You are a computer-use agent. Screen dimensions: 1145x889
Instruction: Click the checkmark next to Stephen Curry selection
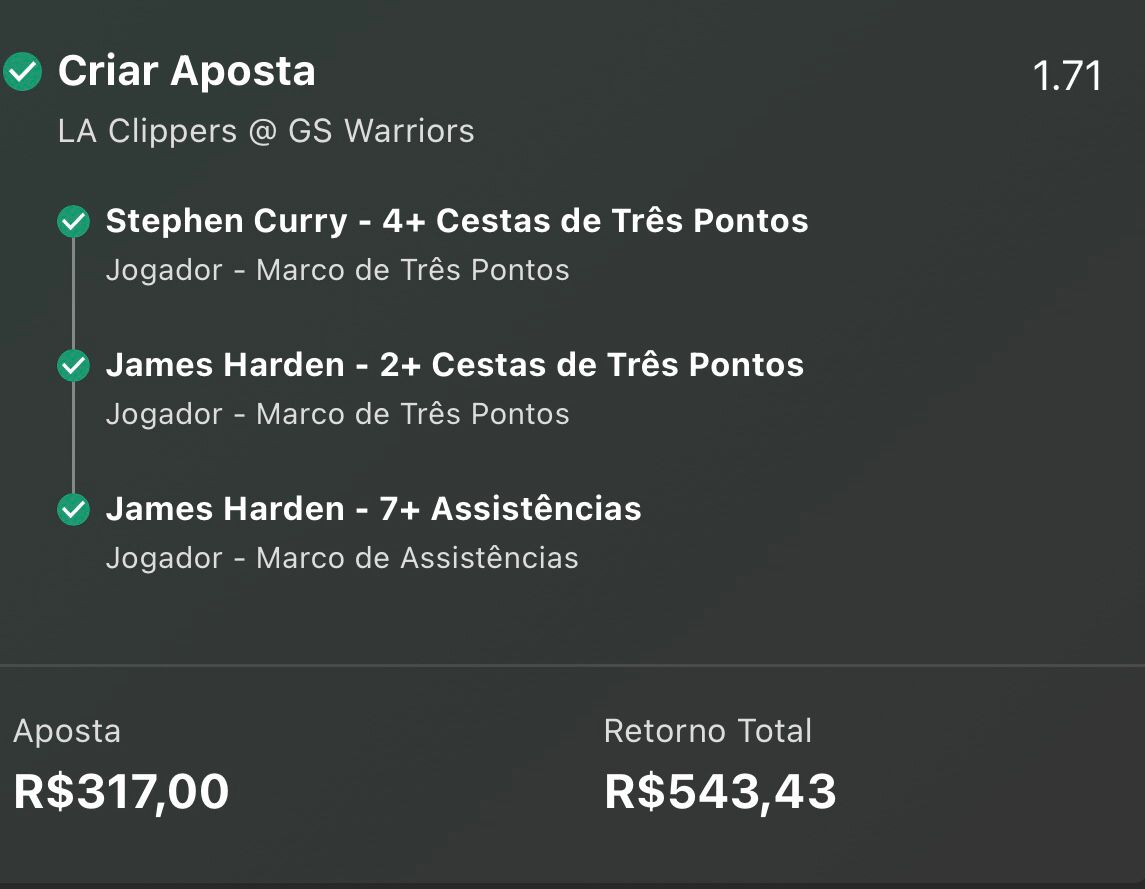click(x=74, y=221)
